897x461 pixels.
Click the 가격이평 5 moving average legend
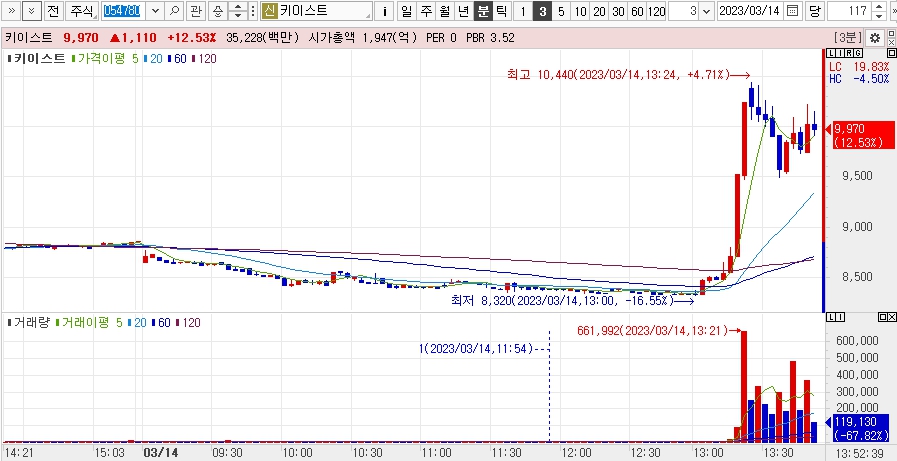pyautogui.click(x=105, y=58)
